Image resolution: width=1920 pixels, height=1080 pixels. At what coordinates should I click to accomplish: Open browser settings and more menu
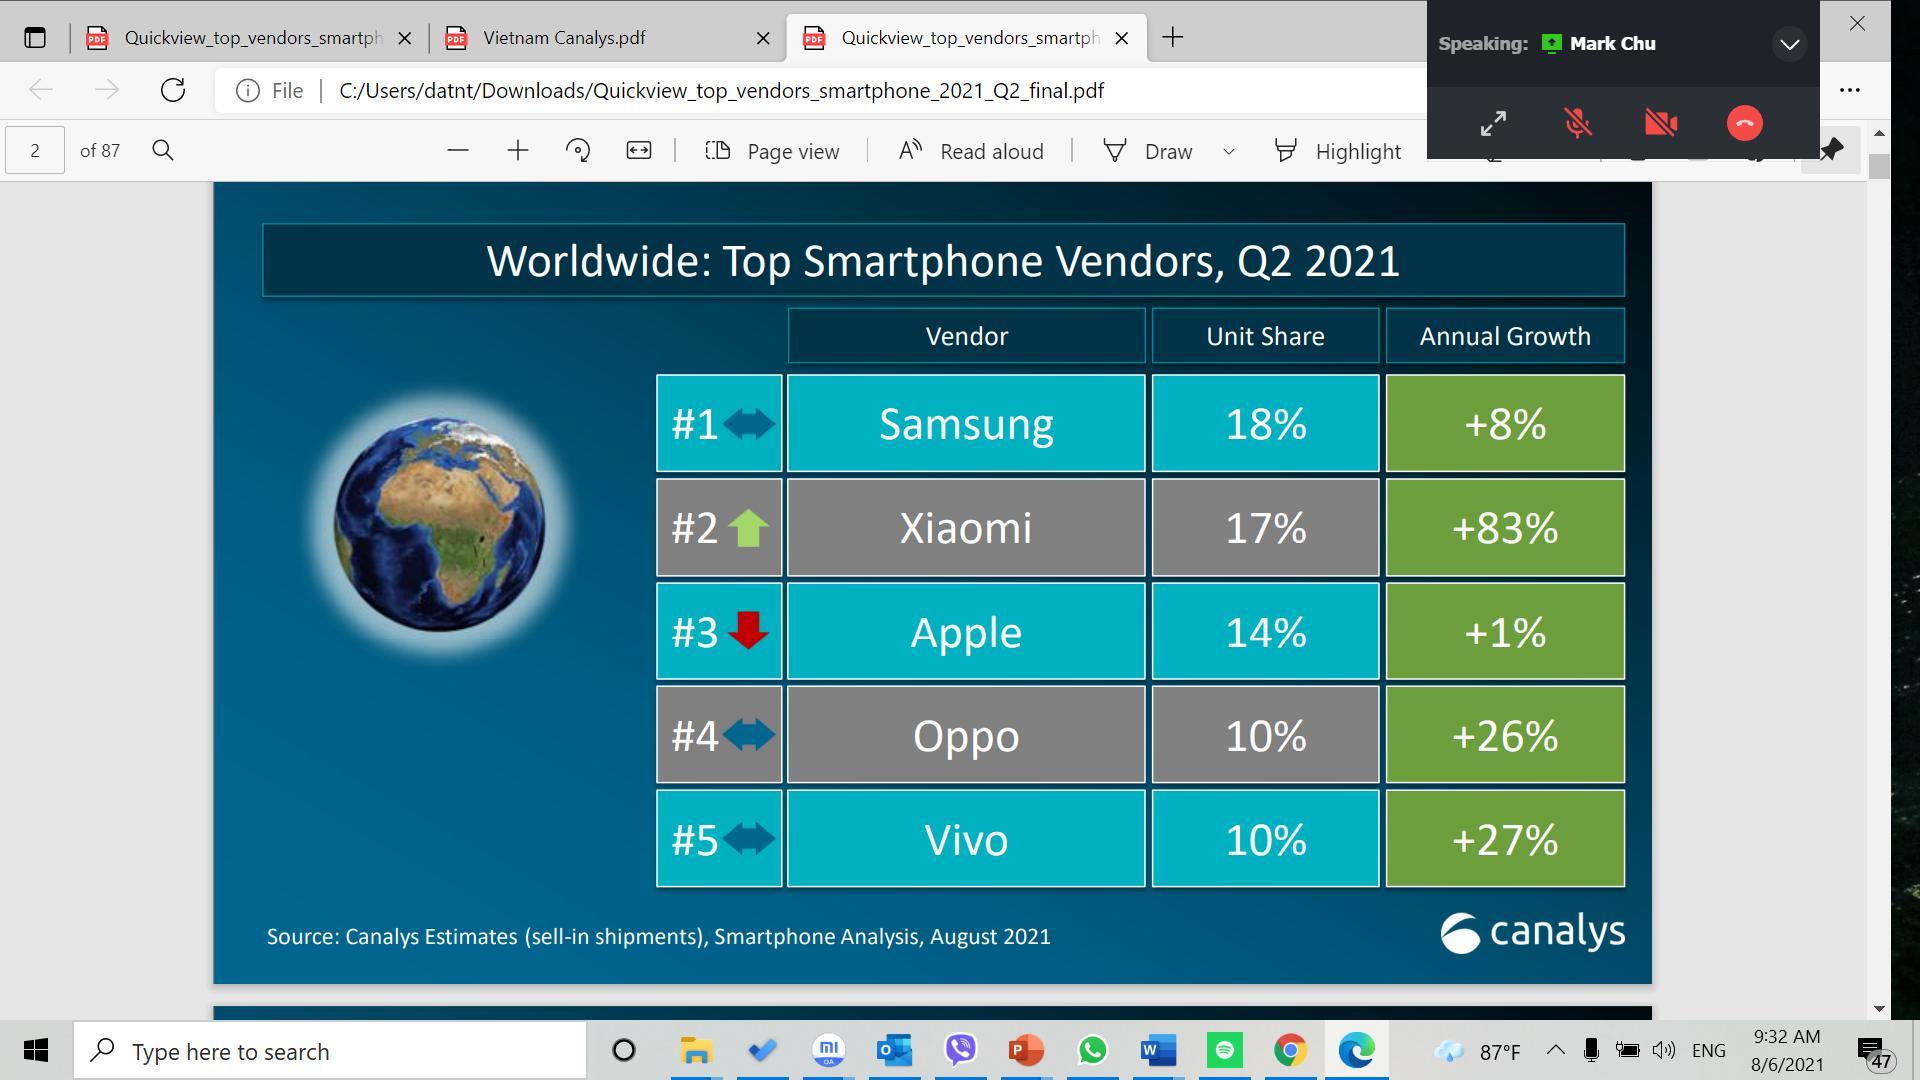(x=1850, y=90)
